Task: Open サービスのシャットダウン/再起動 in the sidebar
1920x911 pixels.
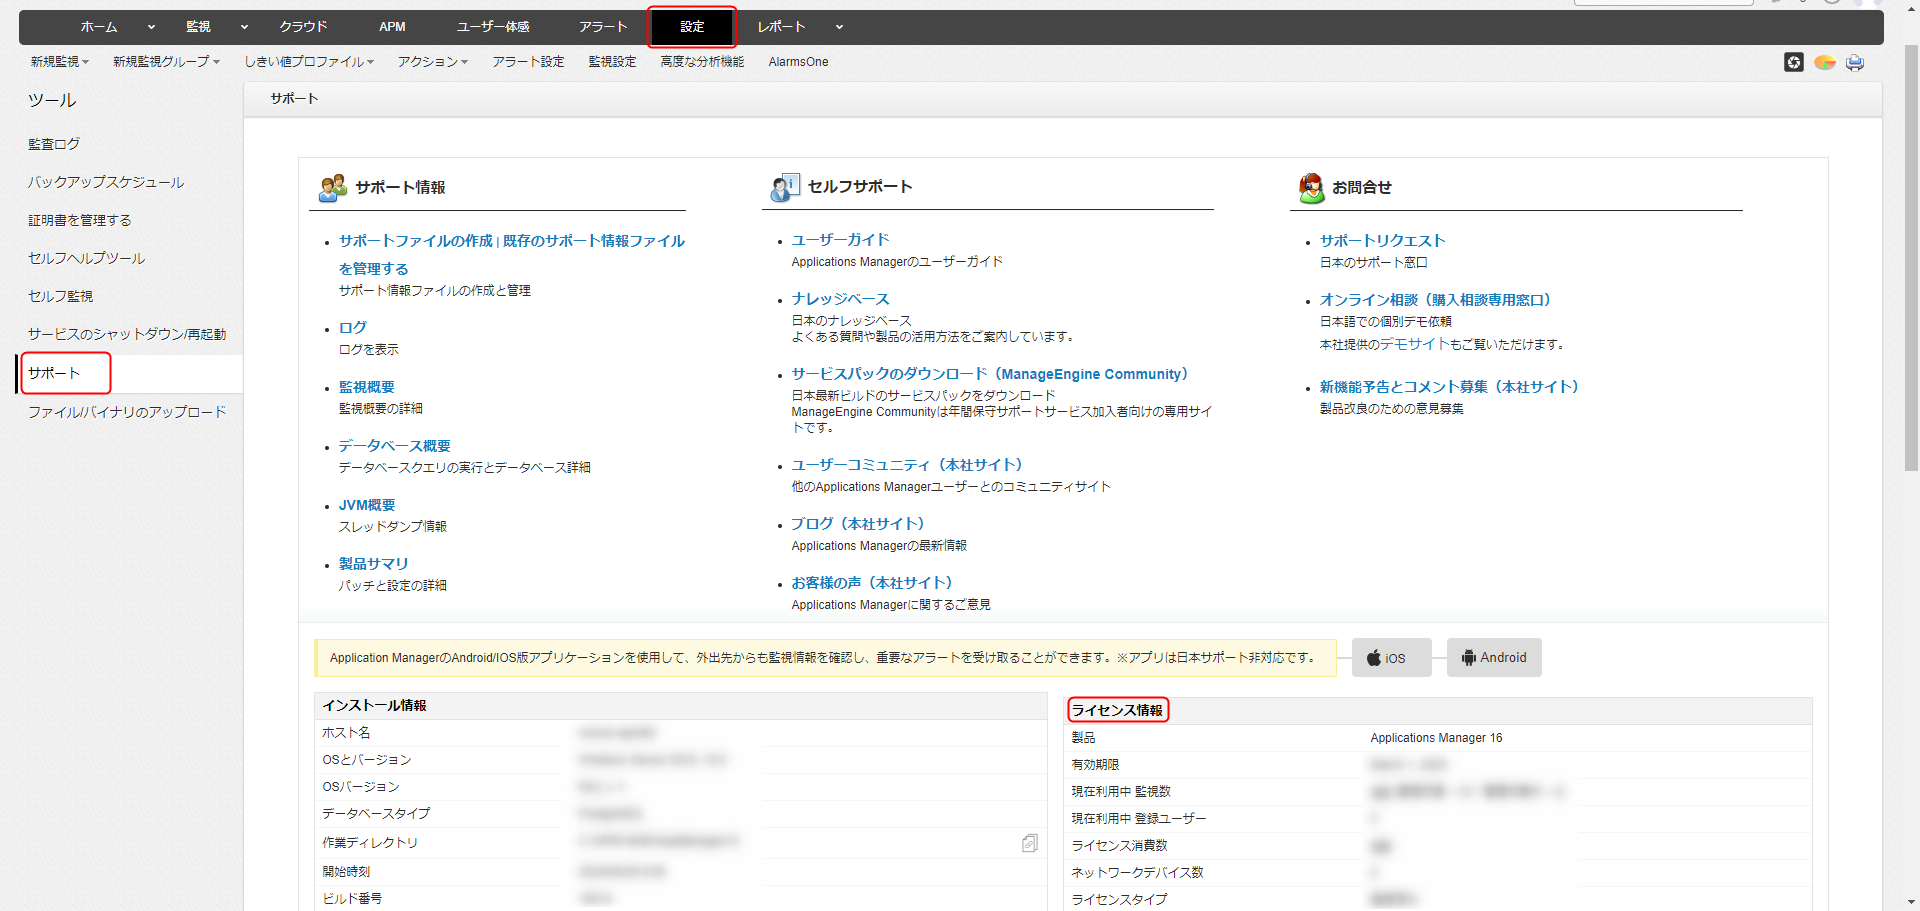Action: tap(127, 334)
